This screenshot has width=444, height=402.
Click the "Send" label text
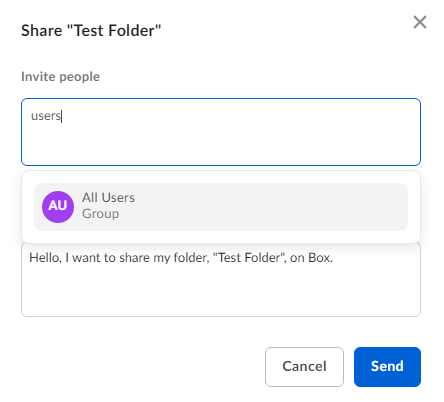(x=387, y=366)
